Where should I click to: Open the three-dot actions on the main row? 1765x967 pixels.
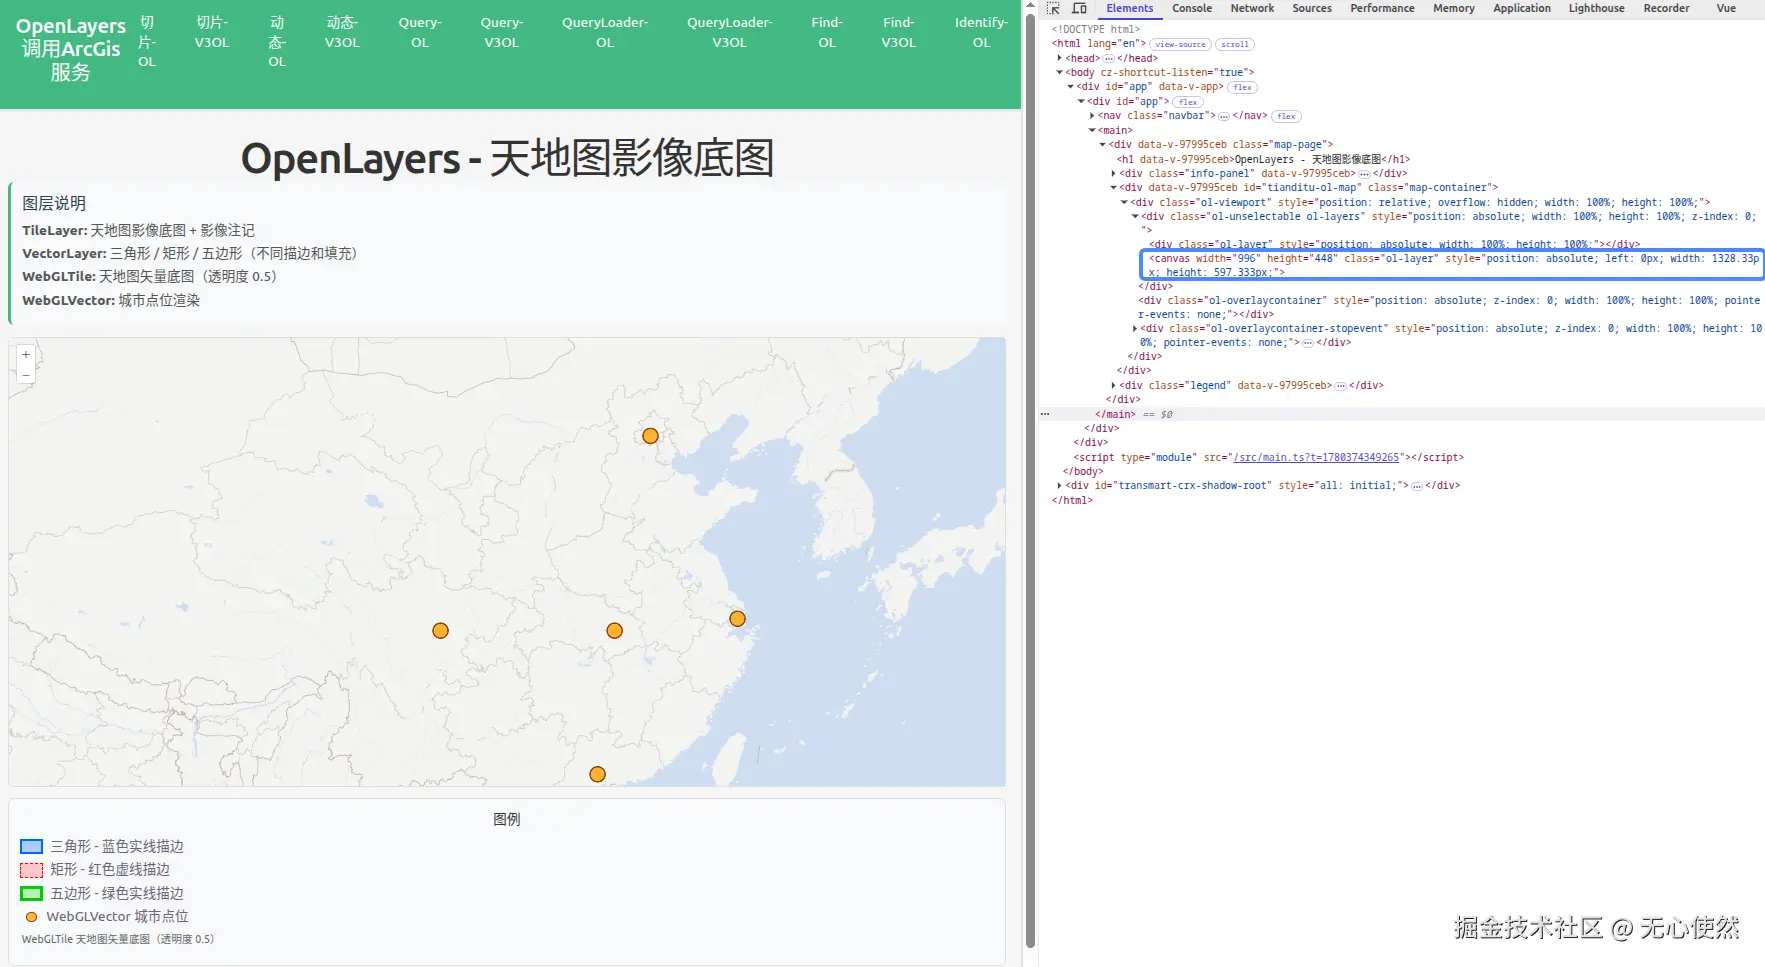point(1045,414)
